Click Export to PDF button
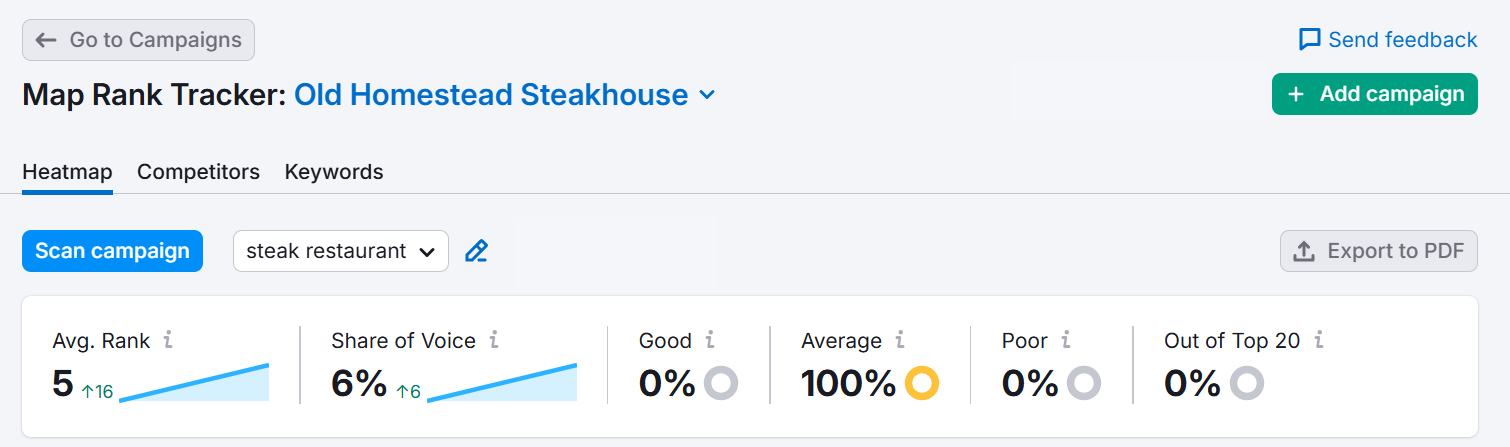 point(1378,251)
